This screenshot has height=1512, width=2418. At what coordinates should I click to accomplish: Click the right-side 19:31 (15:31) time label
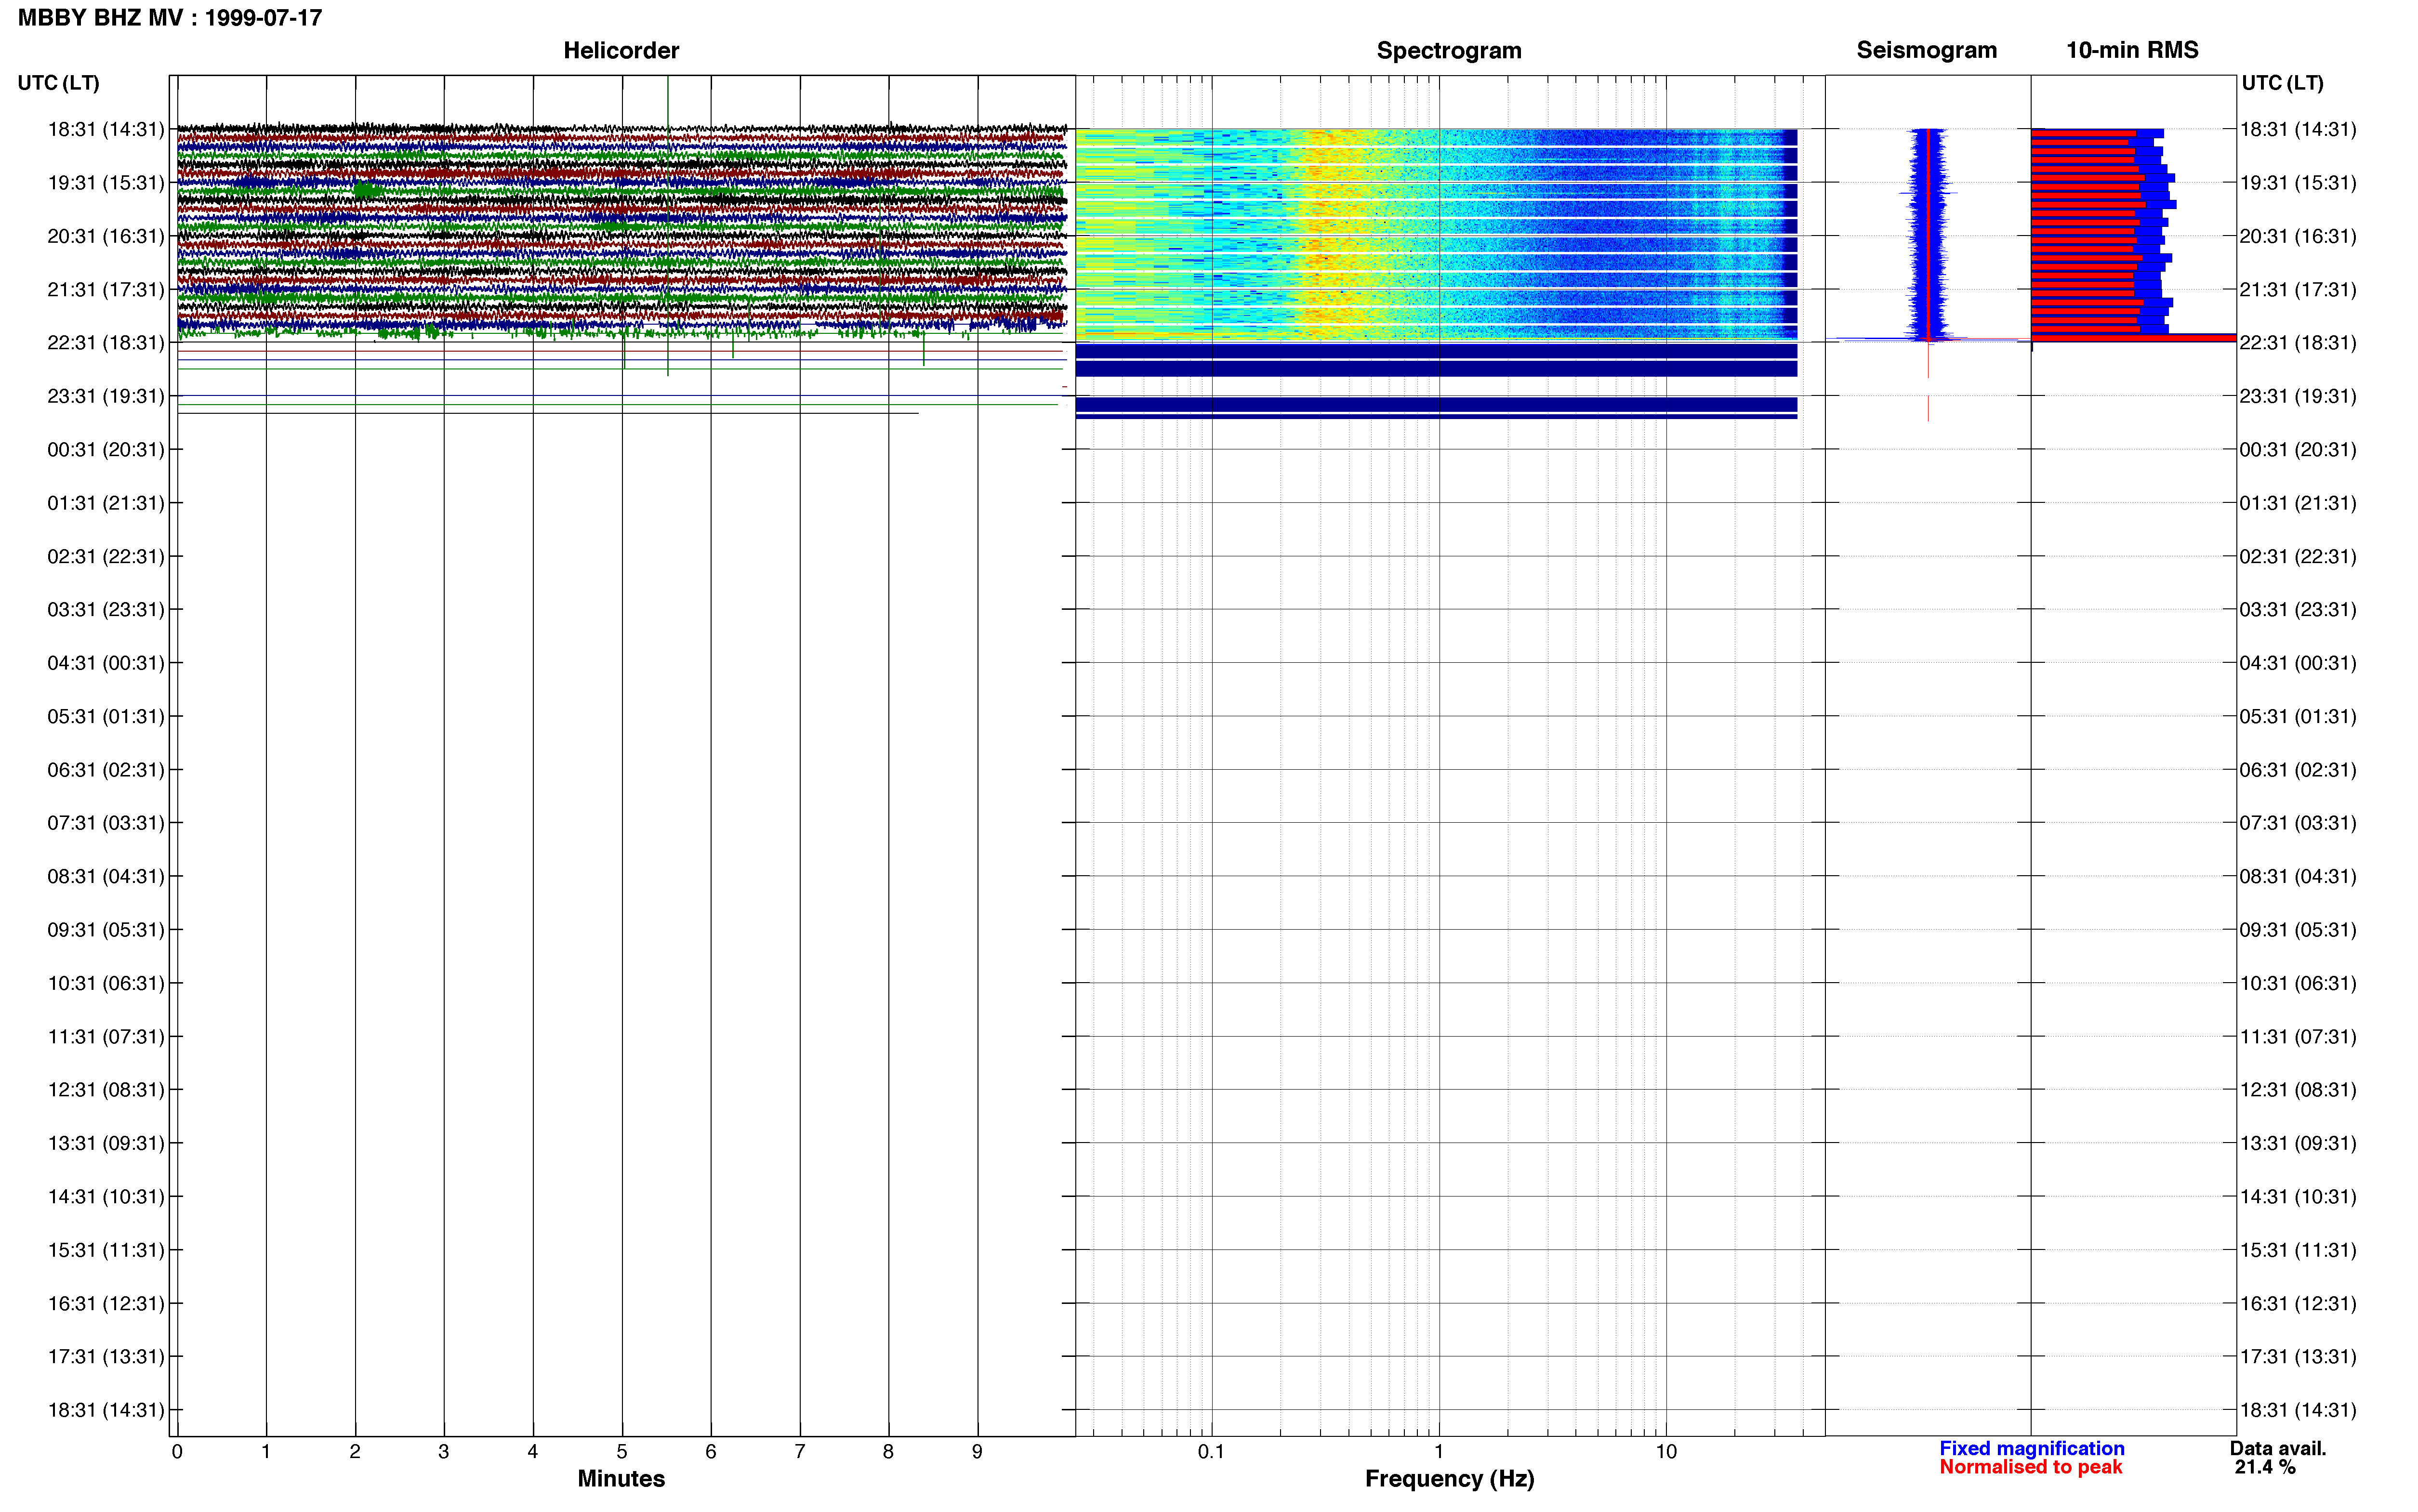pos(2298,182)
